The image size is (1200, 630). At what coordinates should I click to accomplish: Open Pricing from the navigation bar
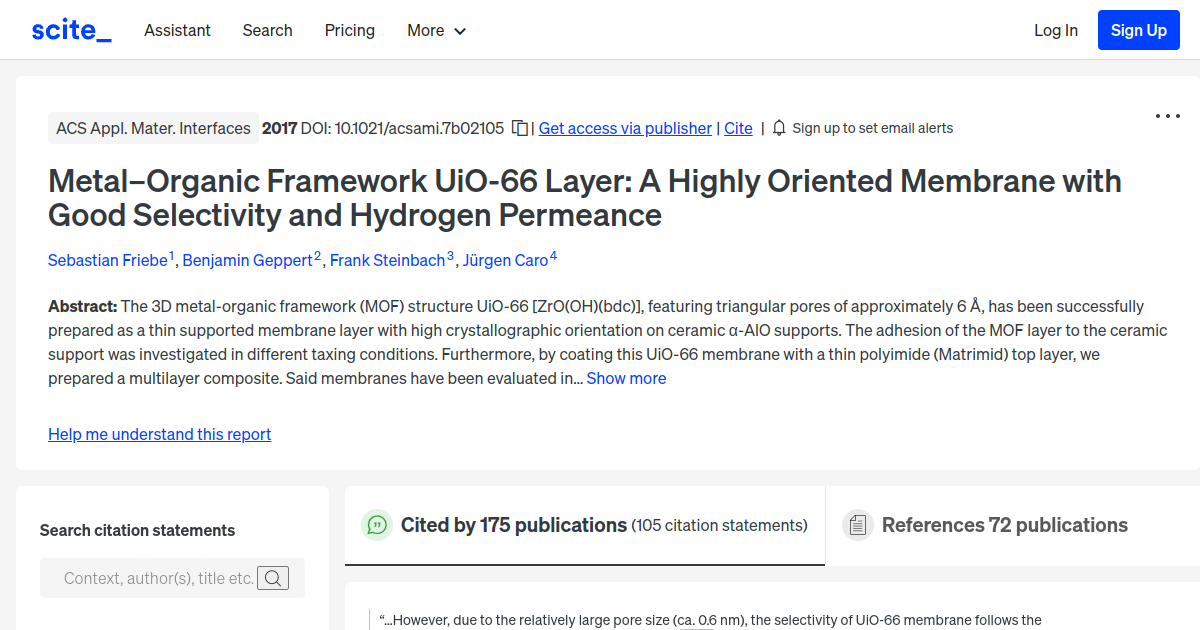[x=349, y=31]
